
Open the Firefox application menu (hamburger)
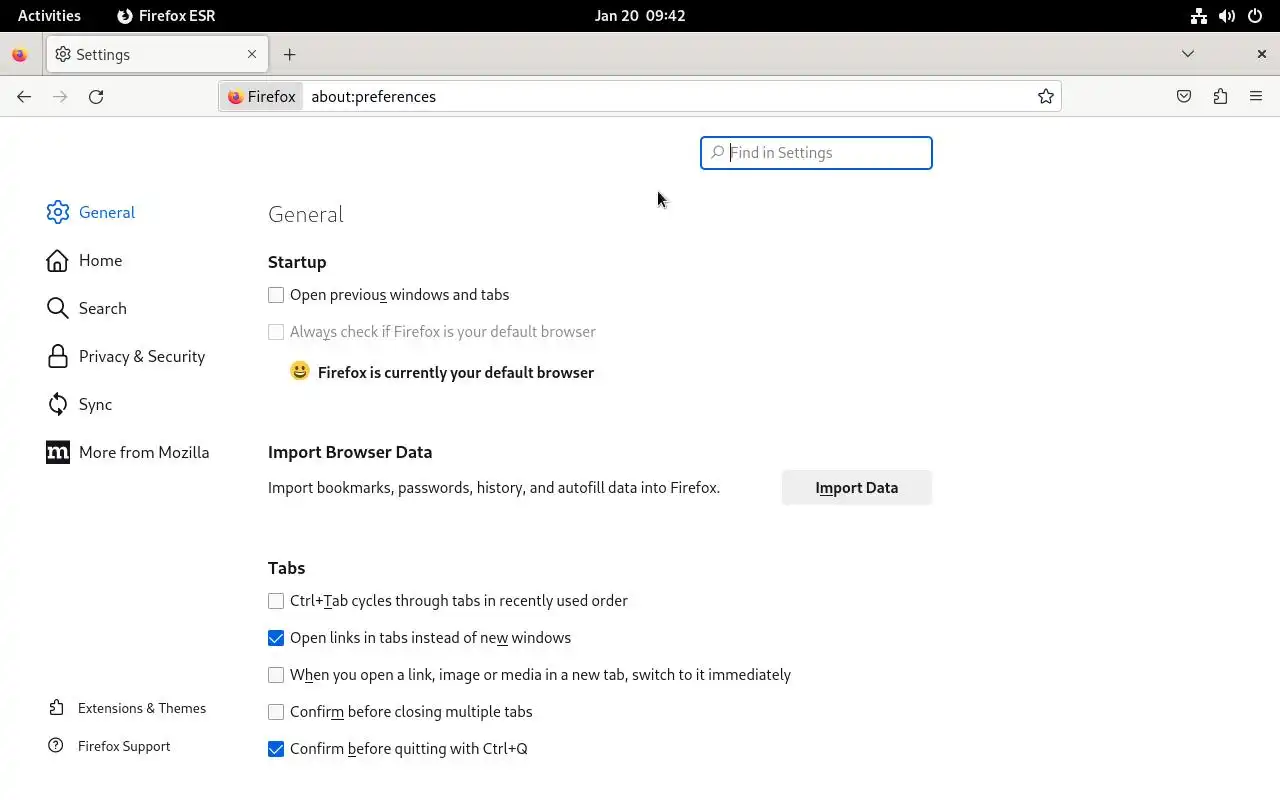[1256, 97]
